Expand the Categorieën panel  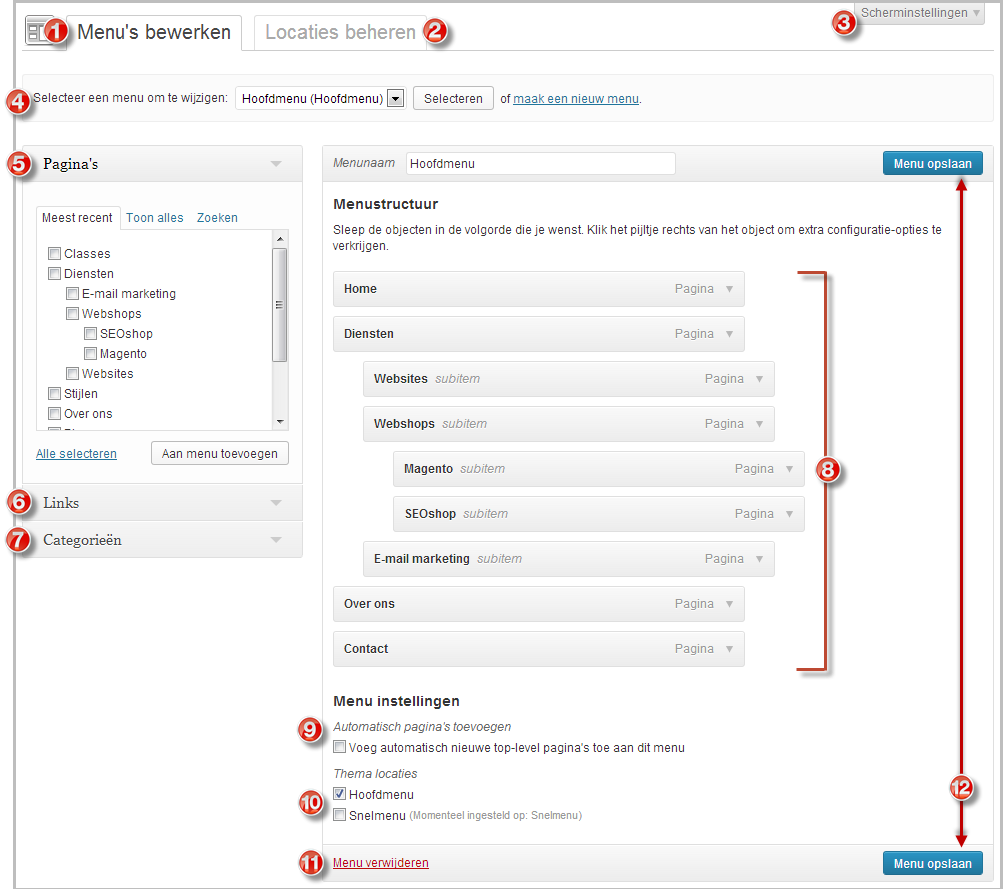[278, 539]
